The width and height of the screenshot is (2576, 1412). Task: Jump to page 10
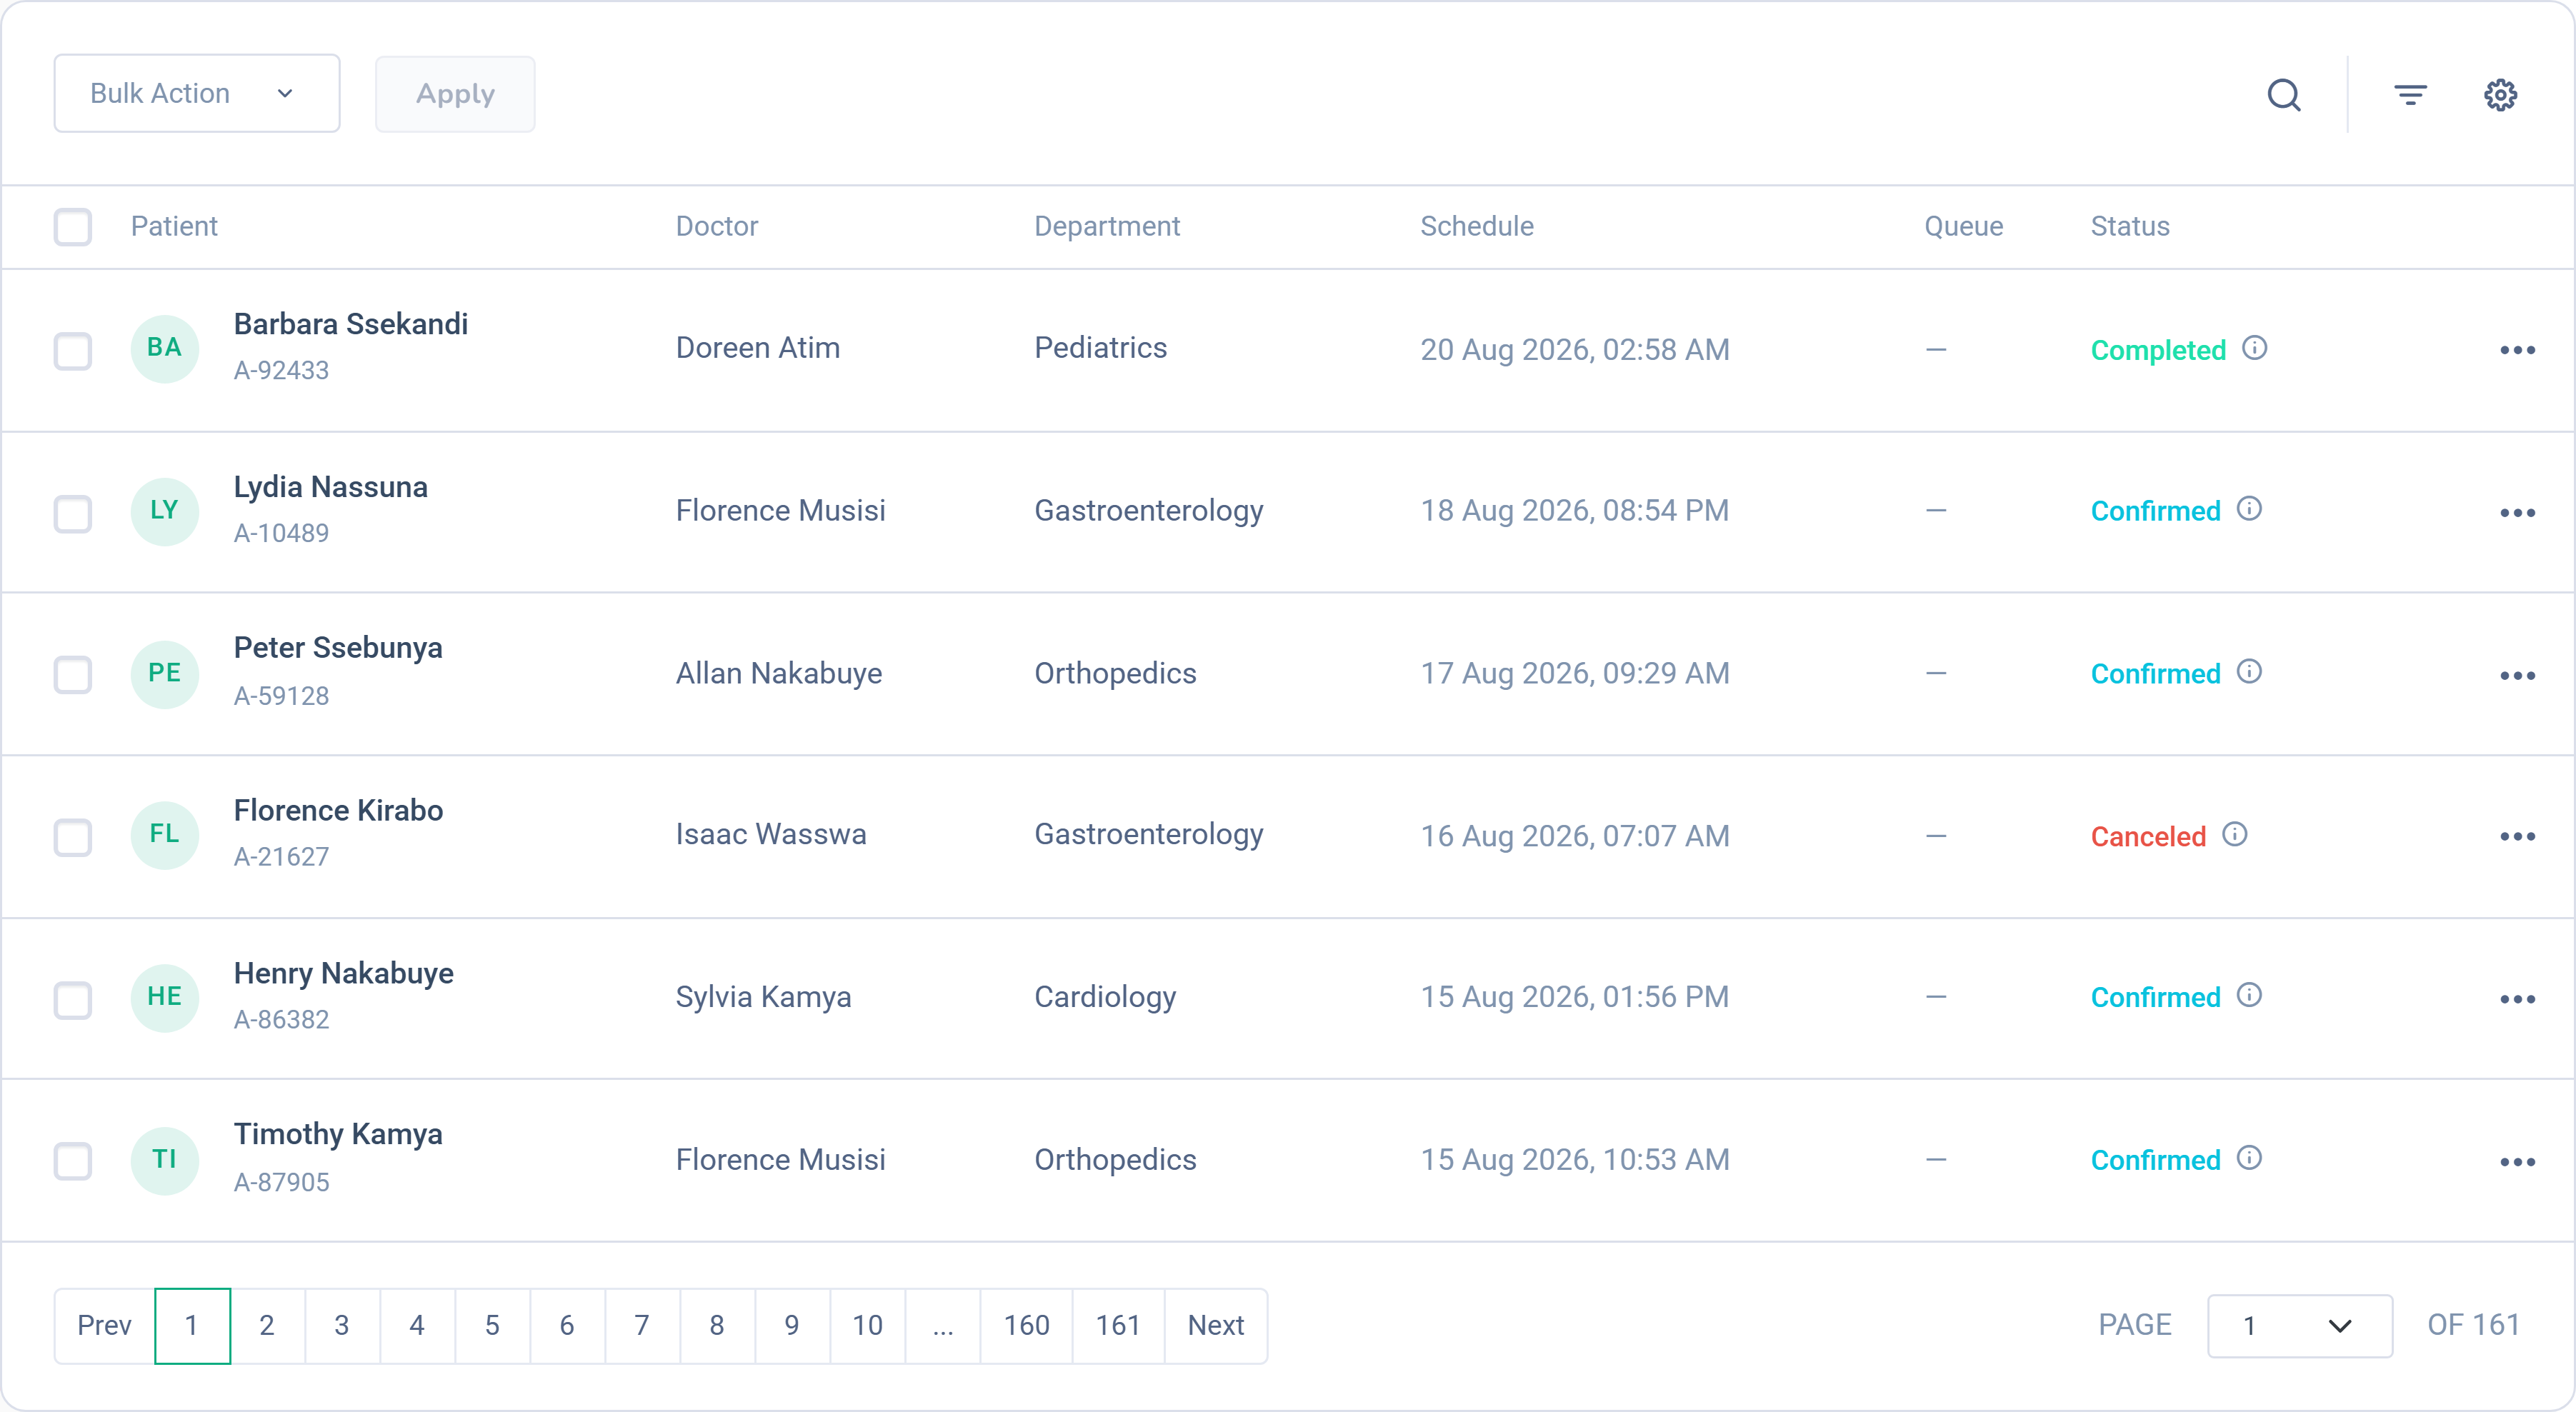pyautogui.click(x=867, y=1326)
